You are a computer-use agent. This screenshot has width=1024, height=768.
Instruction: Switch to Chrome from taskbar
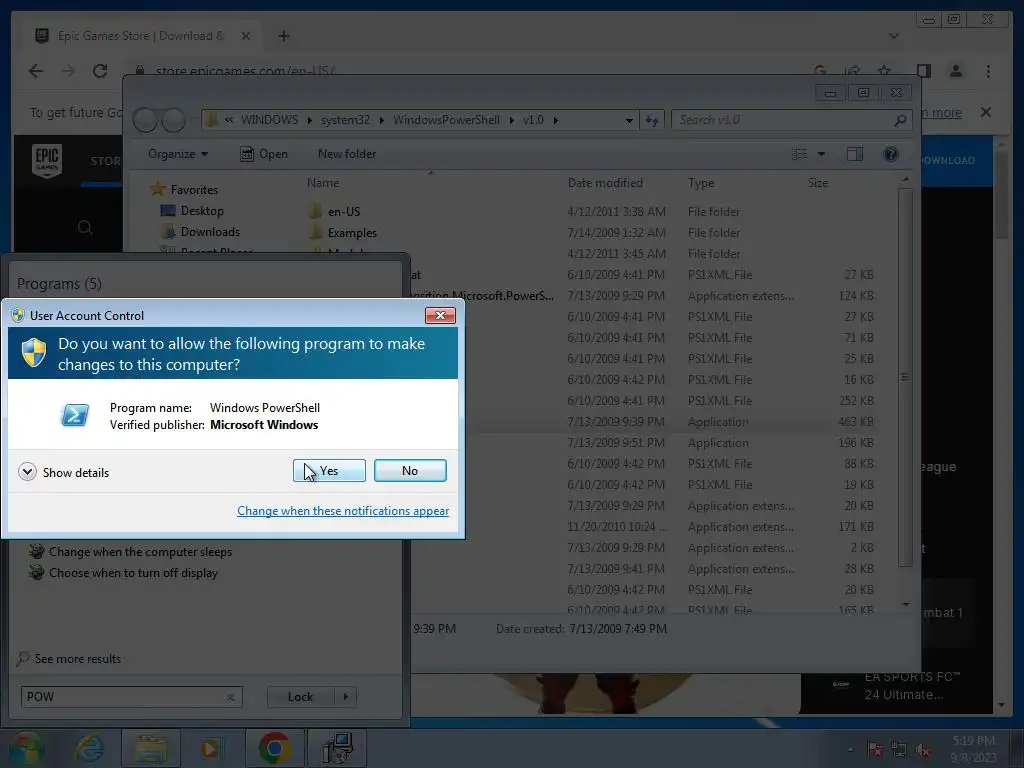coord(274,748)
